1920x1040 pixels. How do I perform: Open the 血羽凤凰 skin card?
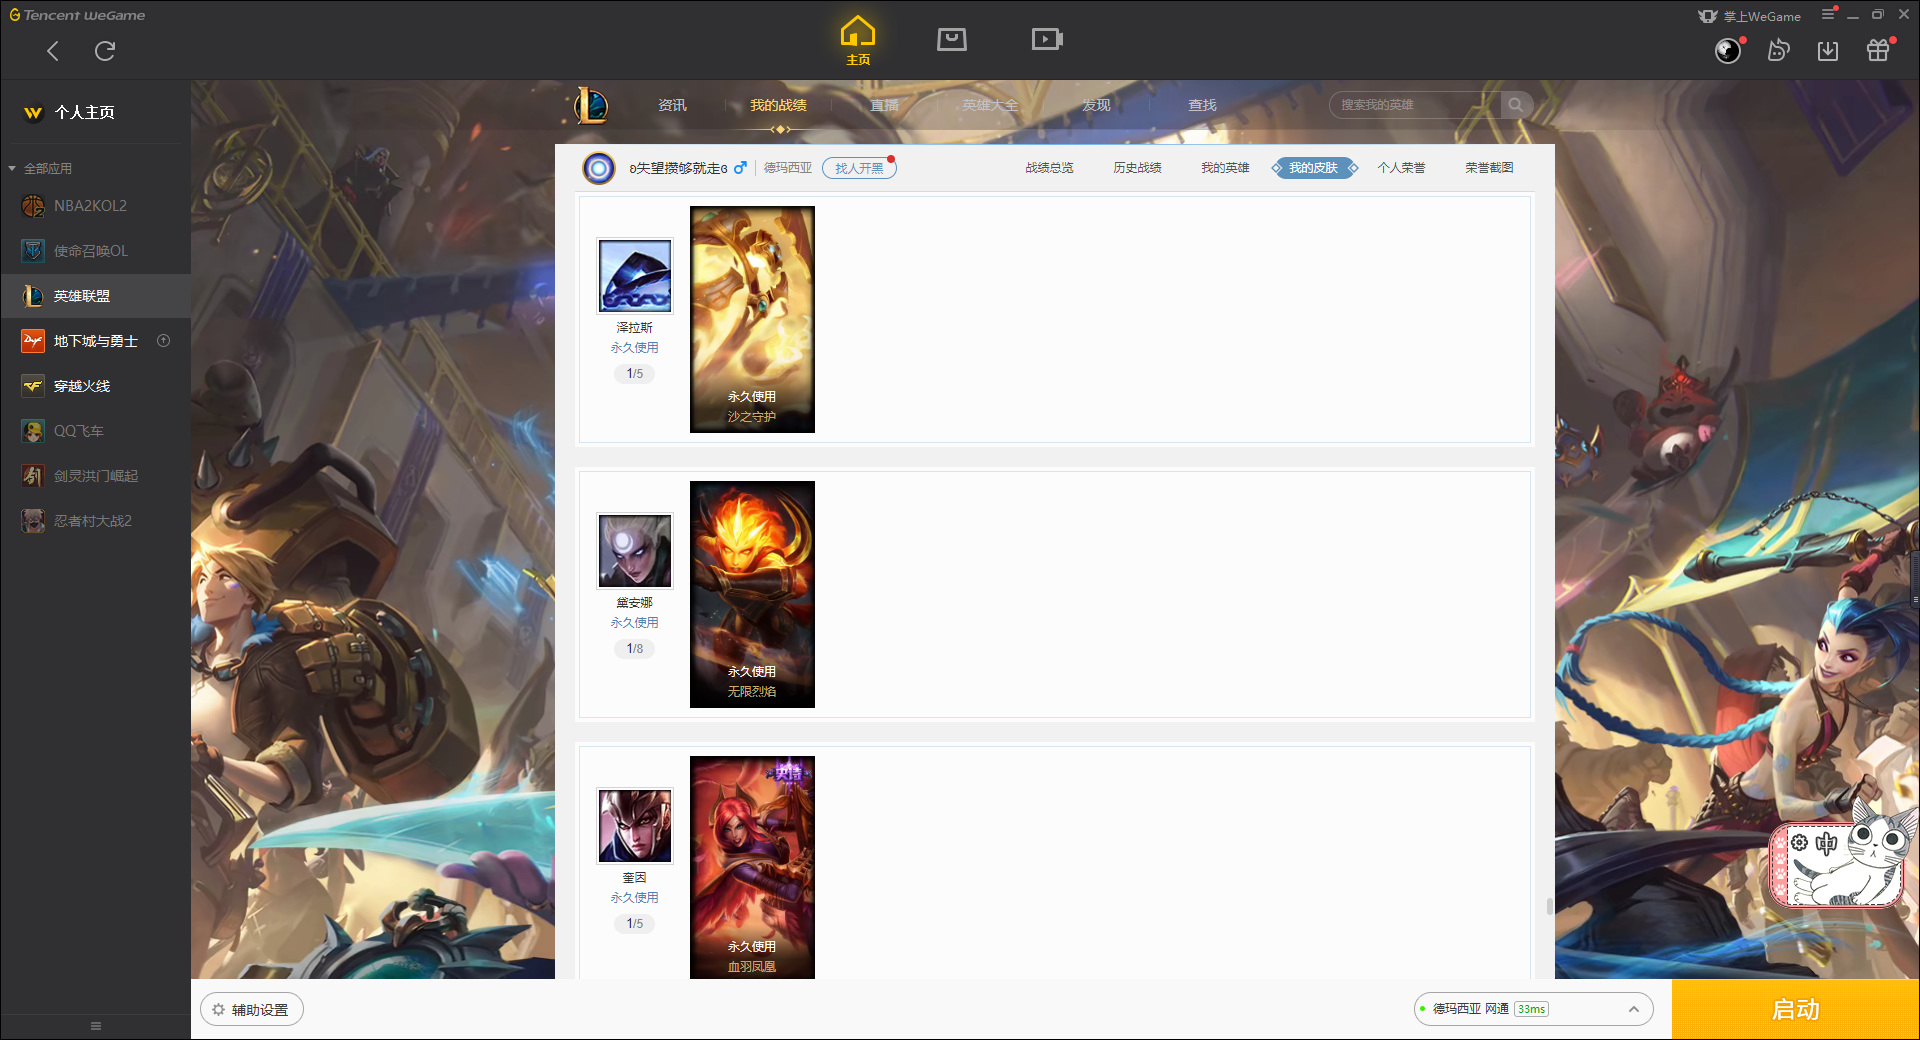752,867
